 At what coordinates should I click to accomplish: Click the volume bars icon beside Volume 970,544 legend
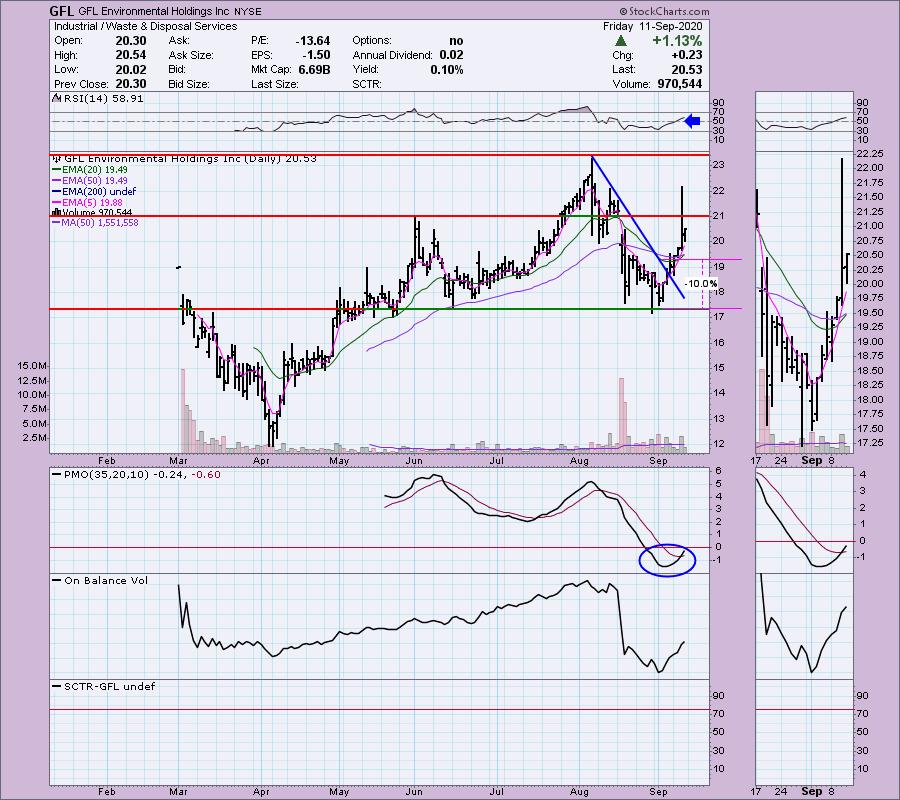point(56,212)
